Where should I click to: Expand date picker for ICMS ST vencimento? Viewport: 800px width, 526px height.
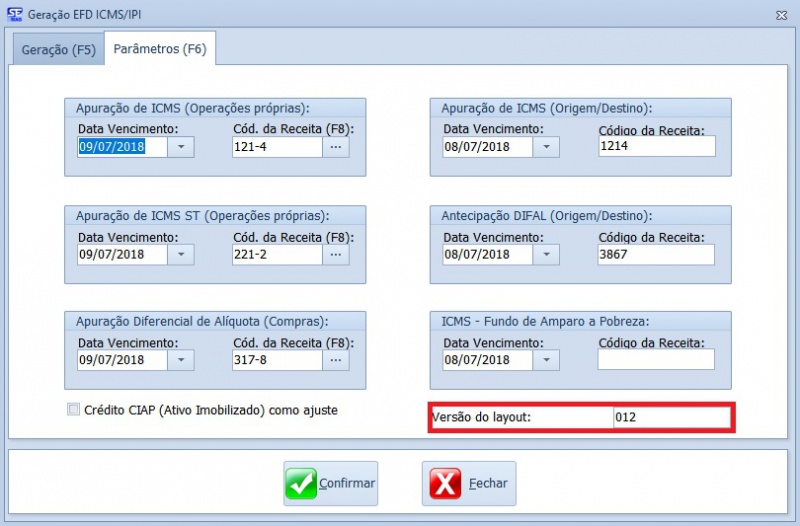[181, 254]
